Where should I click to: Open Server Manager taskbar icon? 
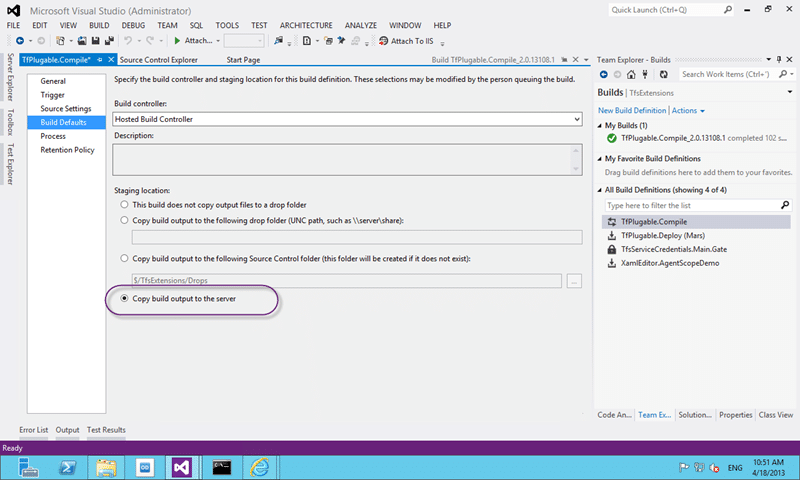[28, 467]
